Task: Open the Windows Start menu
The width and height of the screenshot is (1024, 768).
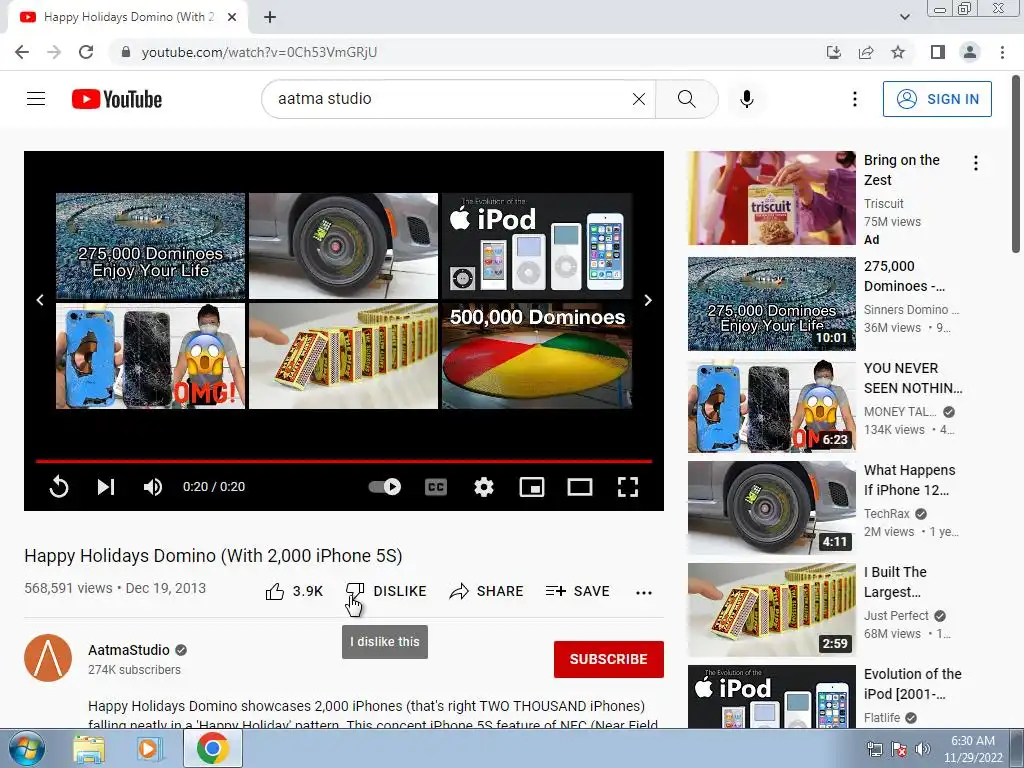Action: pos(27,748)
